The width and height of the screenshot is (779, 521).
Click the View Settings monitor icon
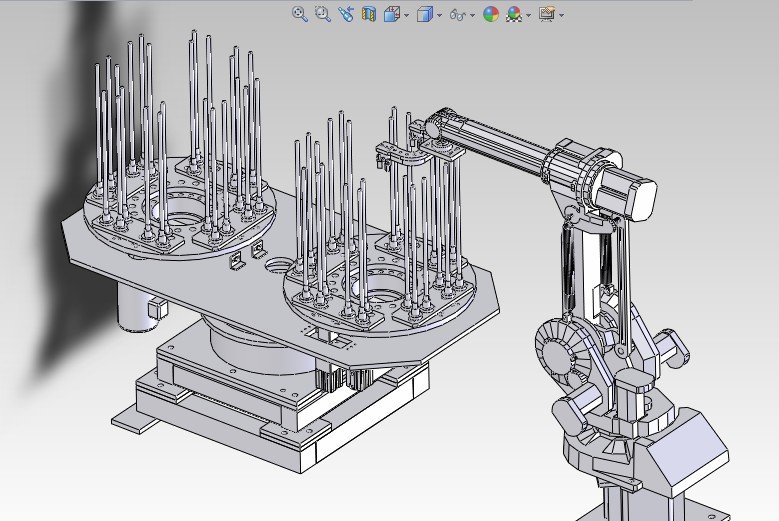click(547, 14)
